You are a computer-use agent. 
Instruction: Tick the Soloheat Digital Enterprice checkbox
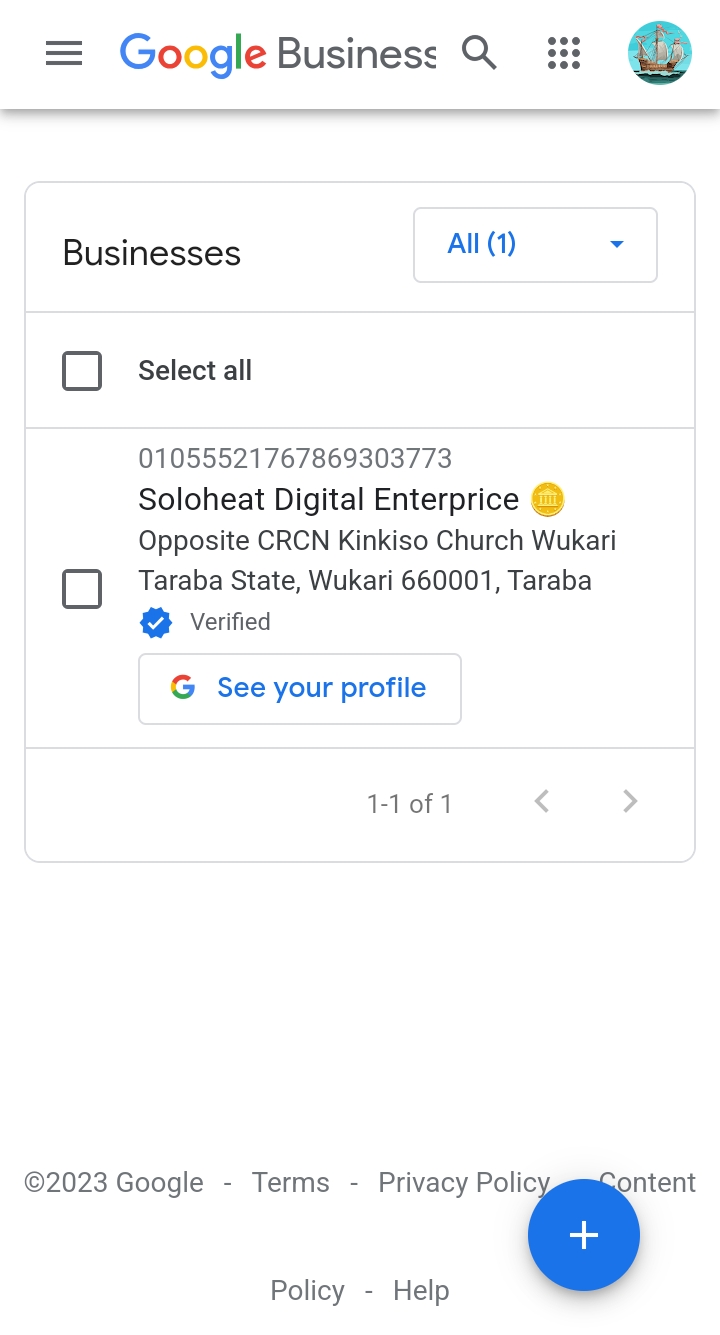click(x=82, y=589)
